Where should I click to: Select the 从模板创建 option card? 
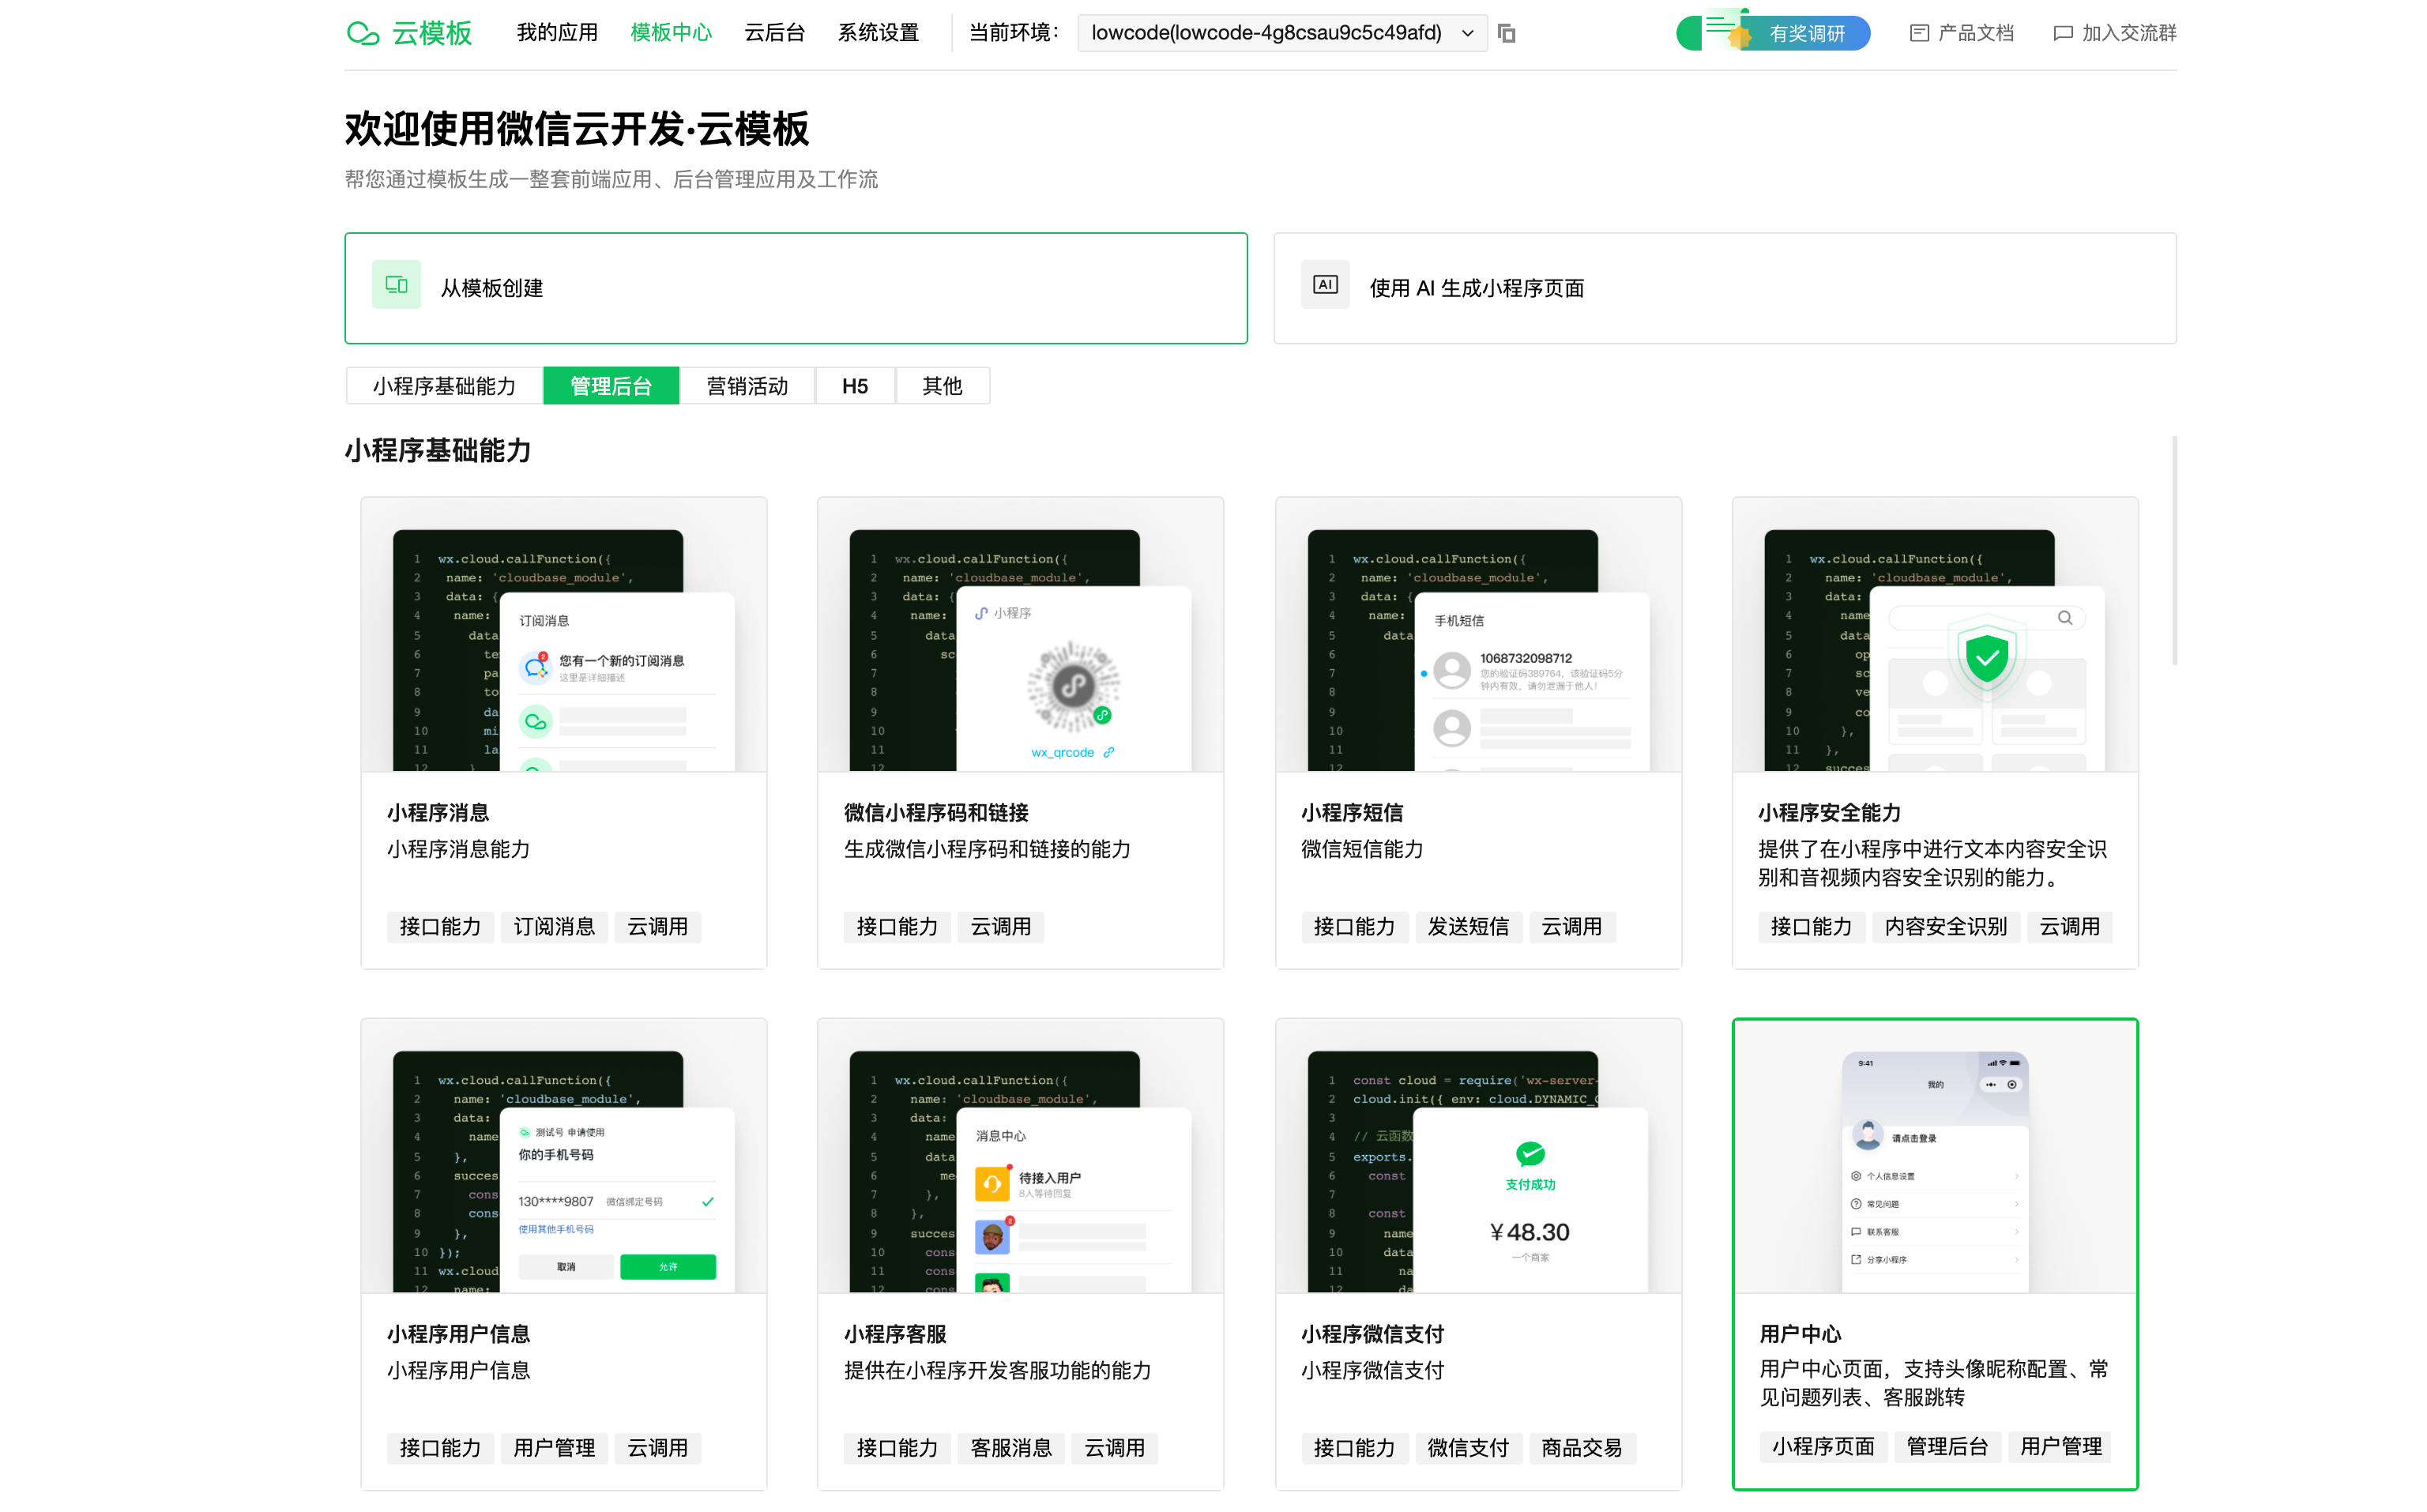pyautogui.click(x=796, y=288)
